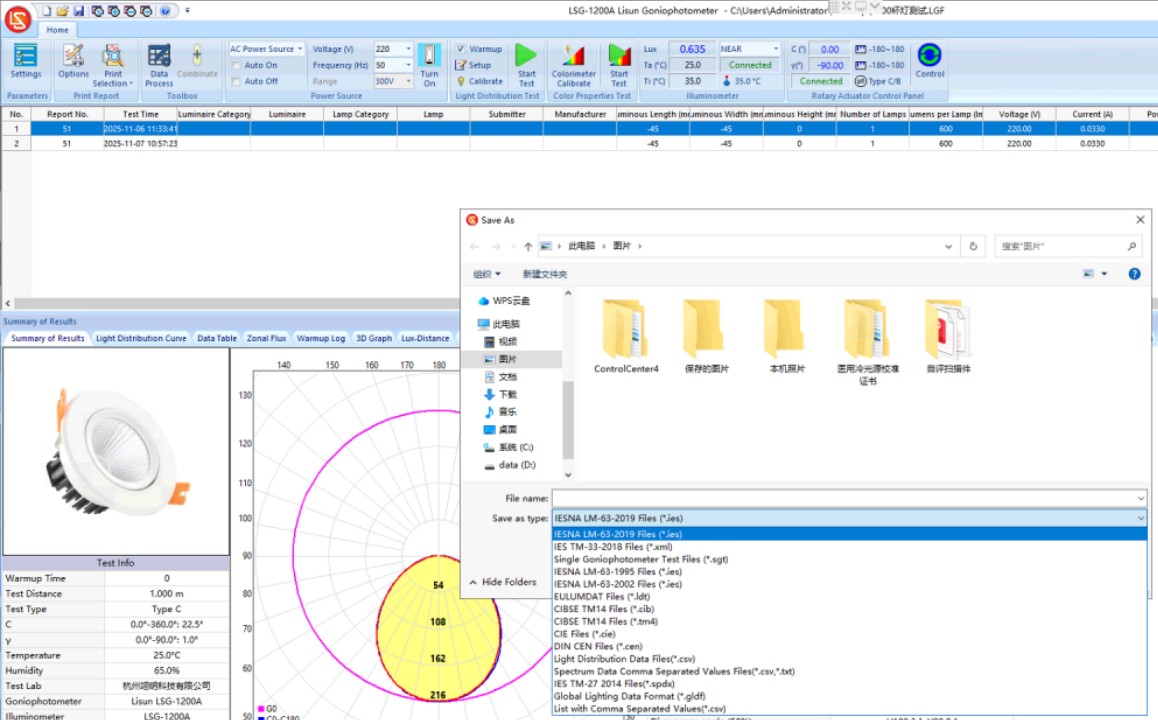Switch to the Light Distribution Curve tab
Screen dimensions: 1158x720
point(140,338)
